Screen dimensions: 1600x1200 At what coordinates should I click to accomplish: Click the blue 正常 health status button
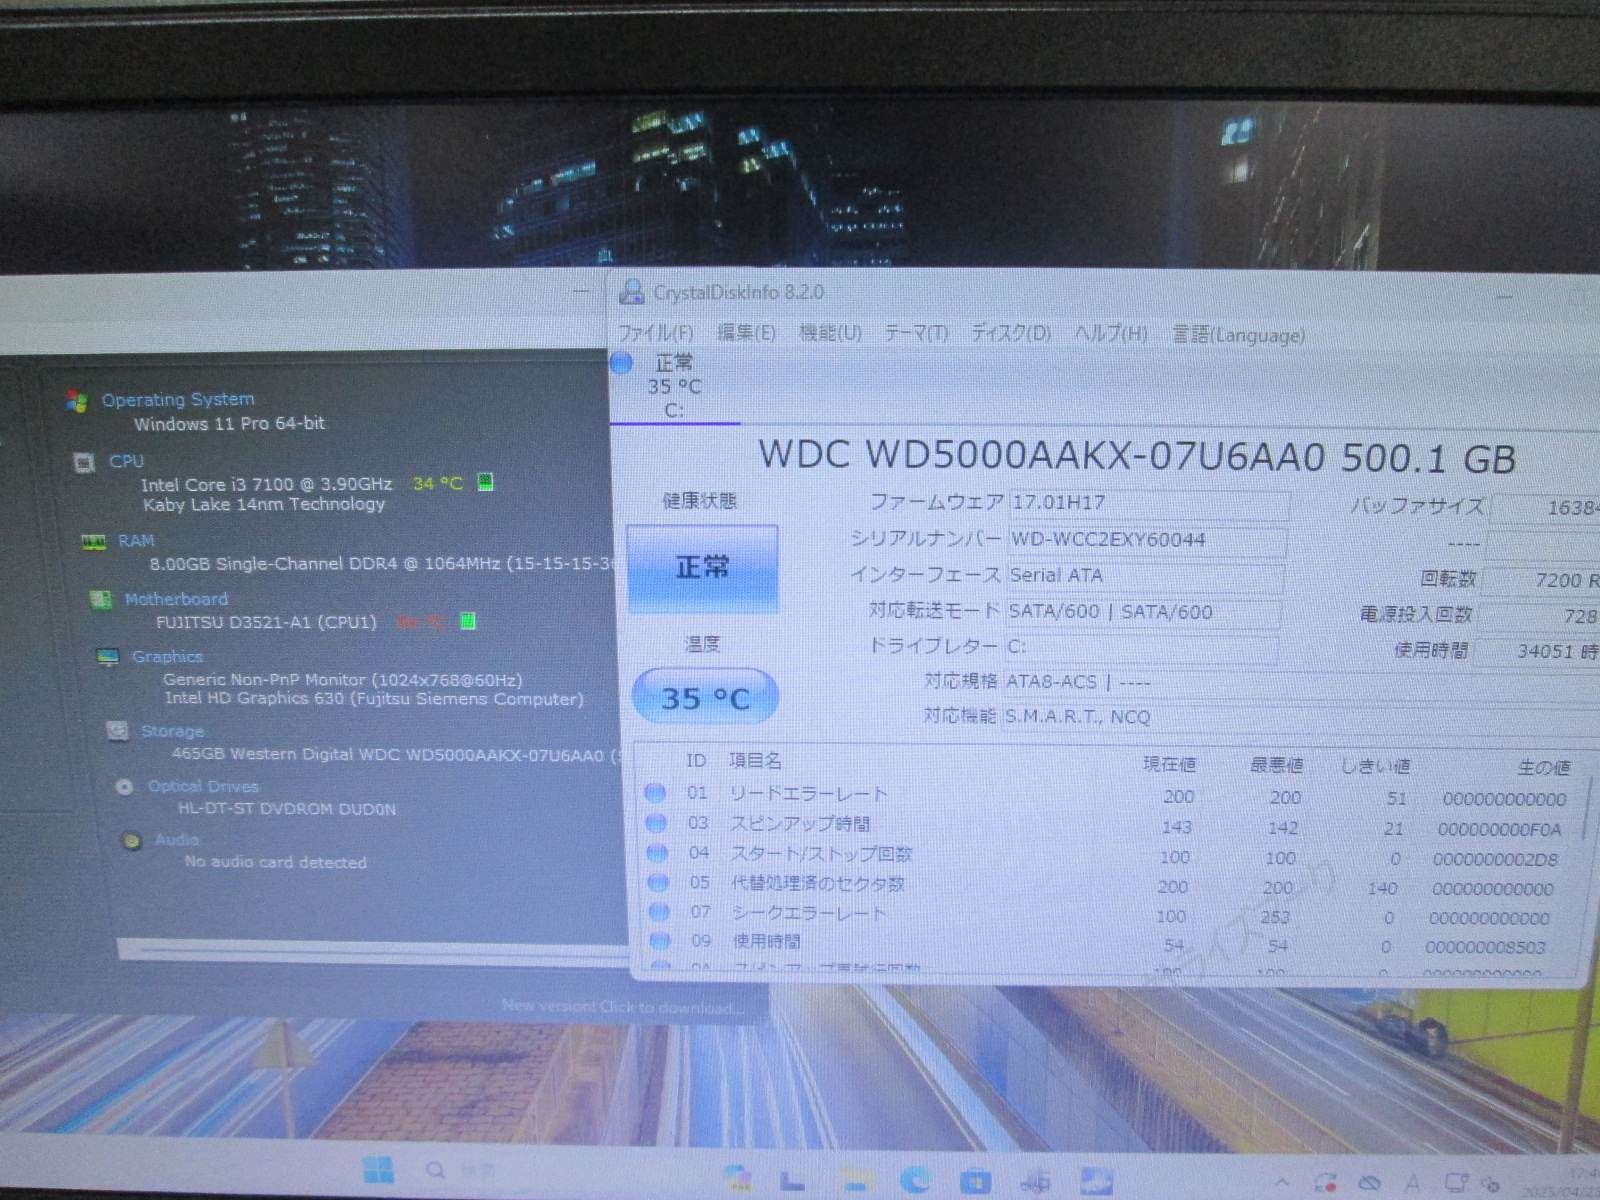point(702,568)
